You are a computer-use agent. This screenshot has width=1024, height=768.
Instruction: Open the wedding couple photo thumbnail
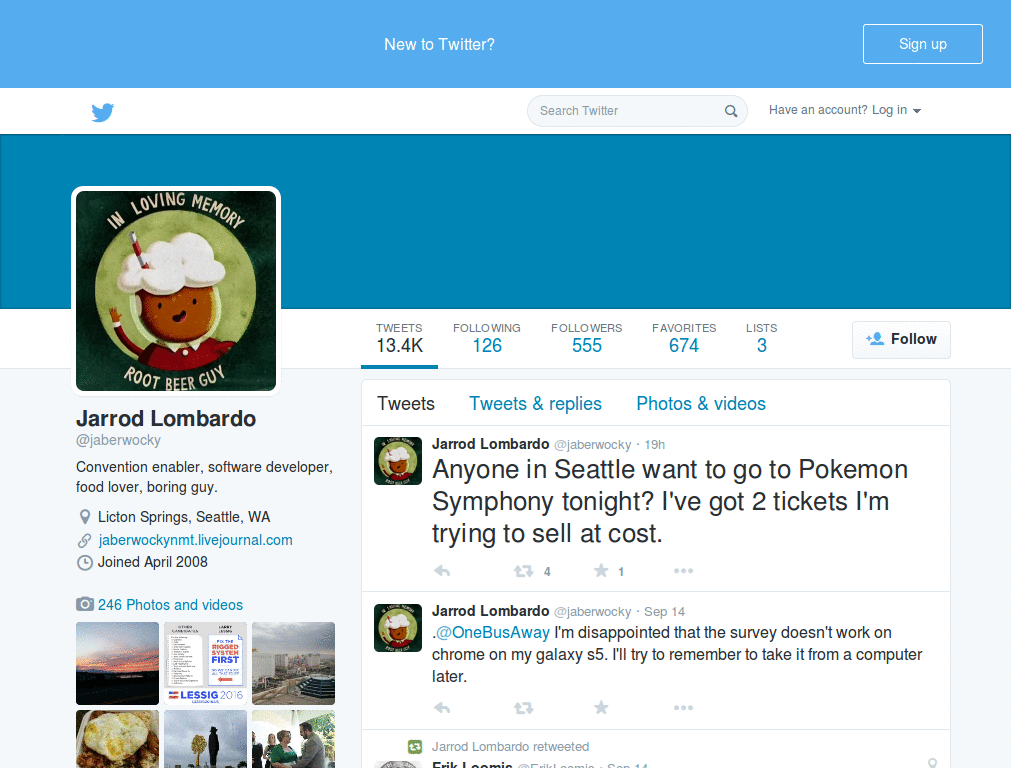click(293, 739)
